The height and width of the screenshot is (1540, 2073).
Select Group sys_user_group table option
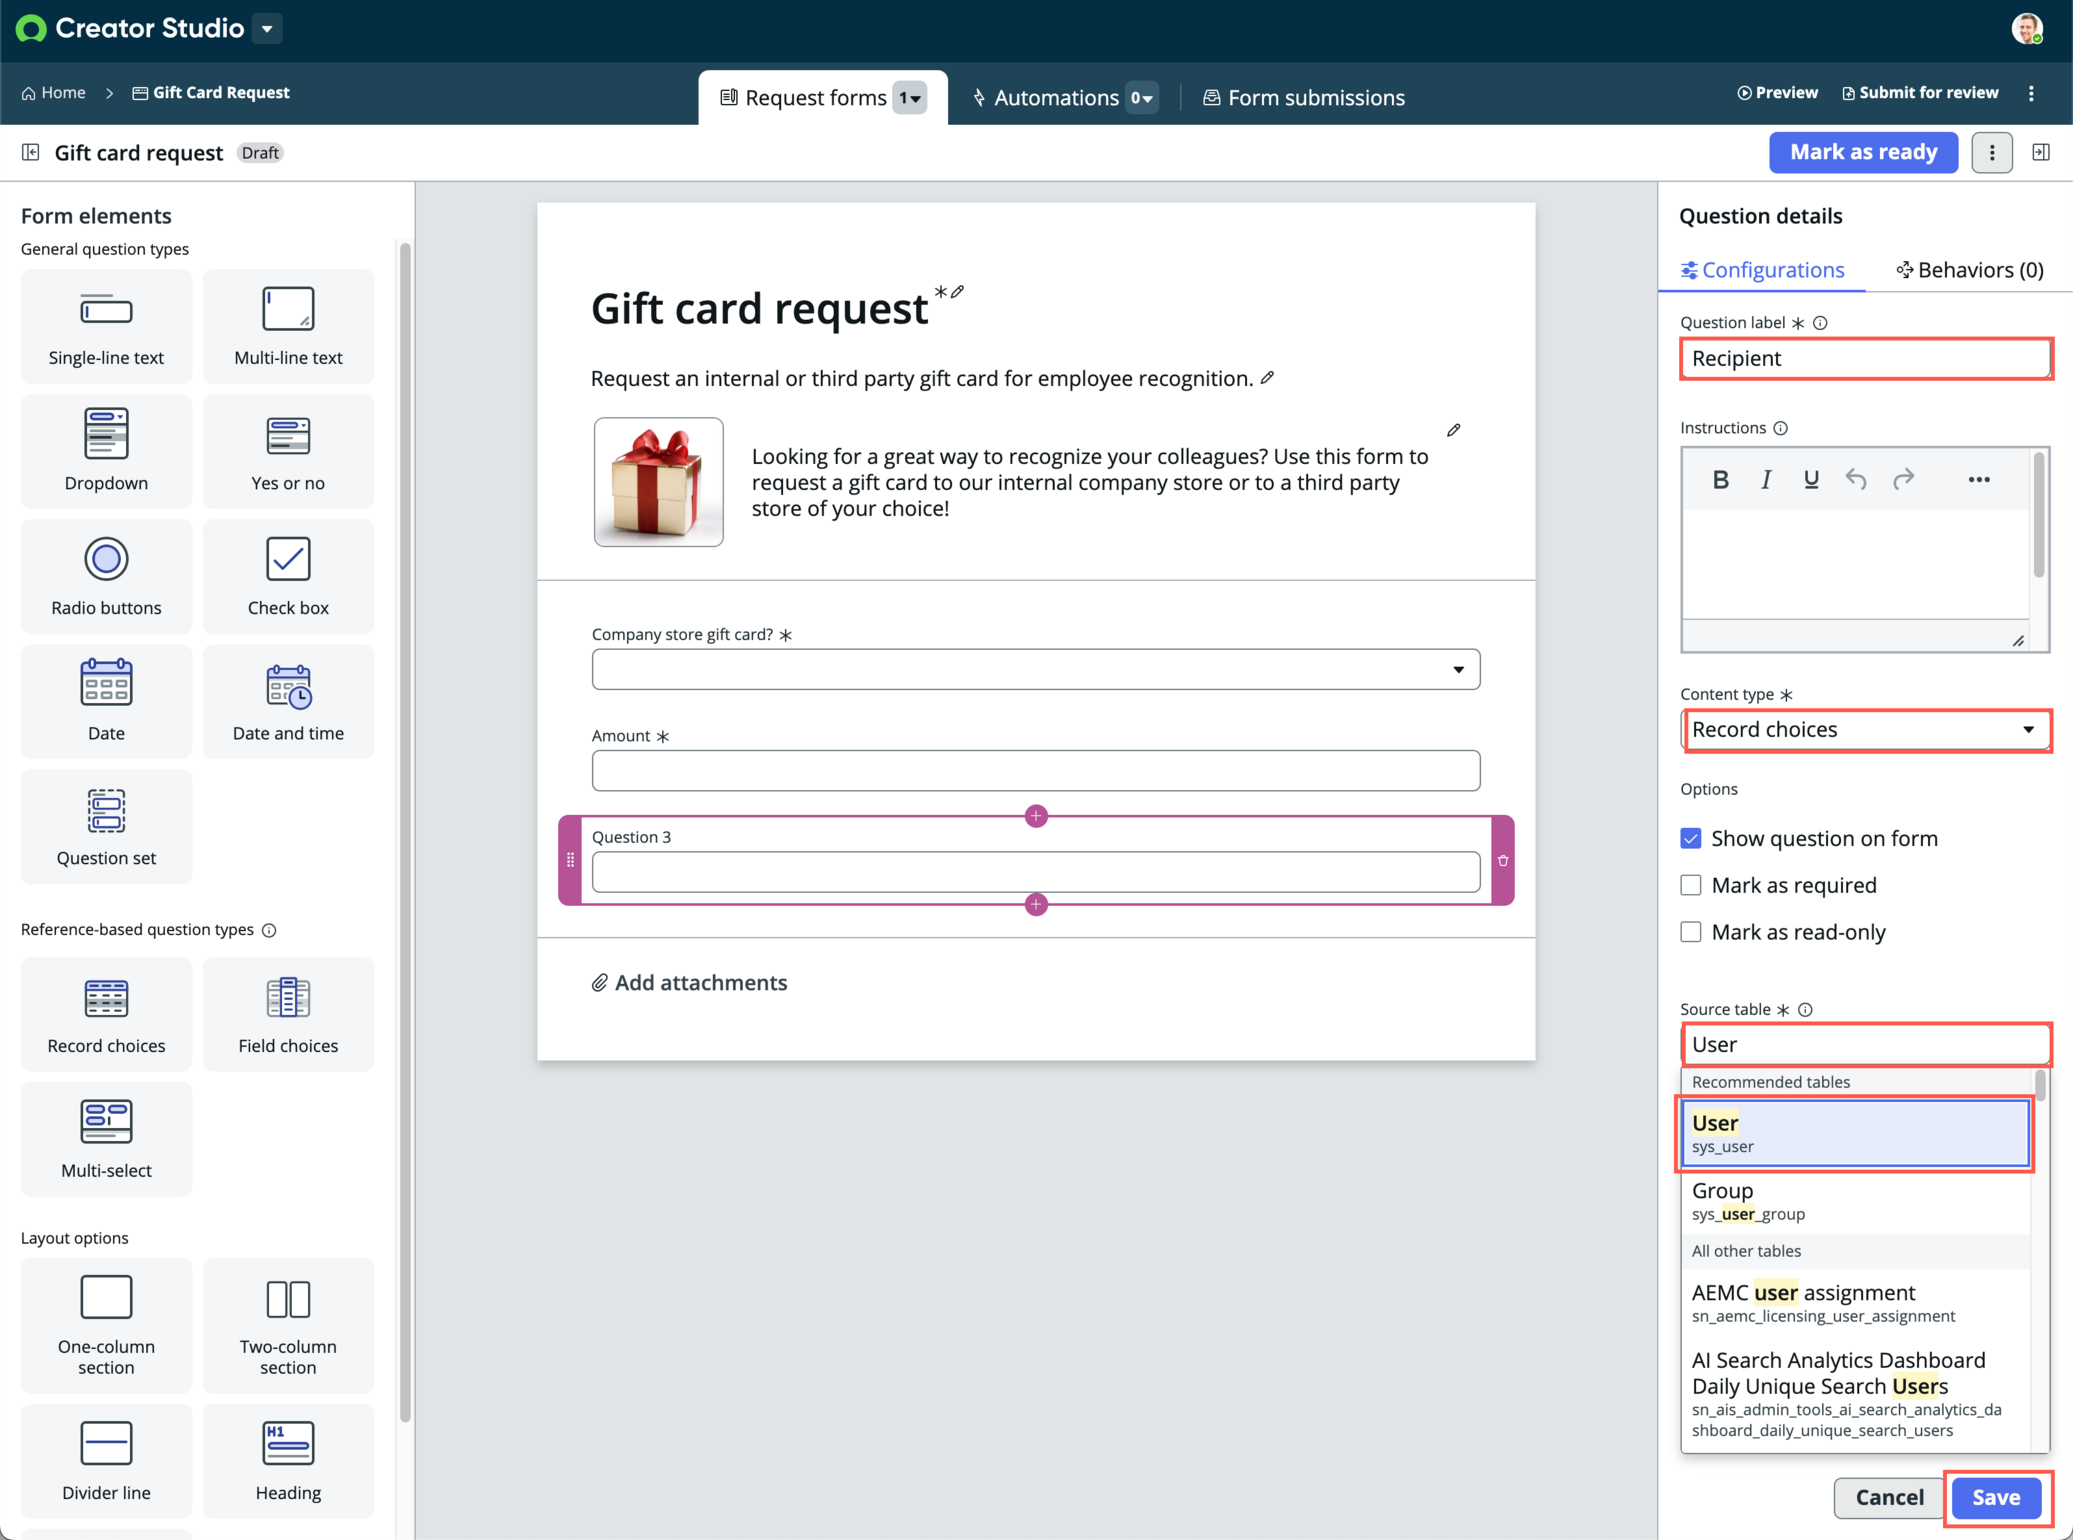click(1856, 1201)
